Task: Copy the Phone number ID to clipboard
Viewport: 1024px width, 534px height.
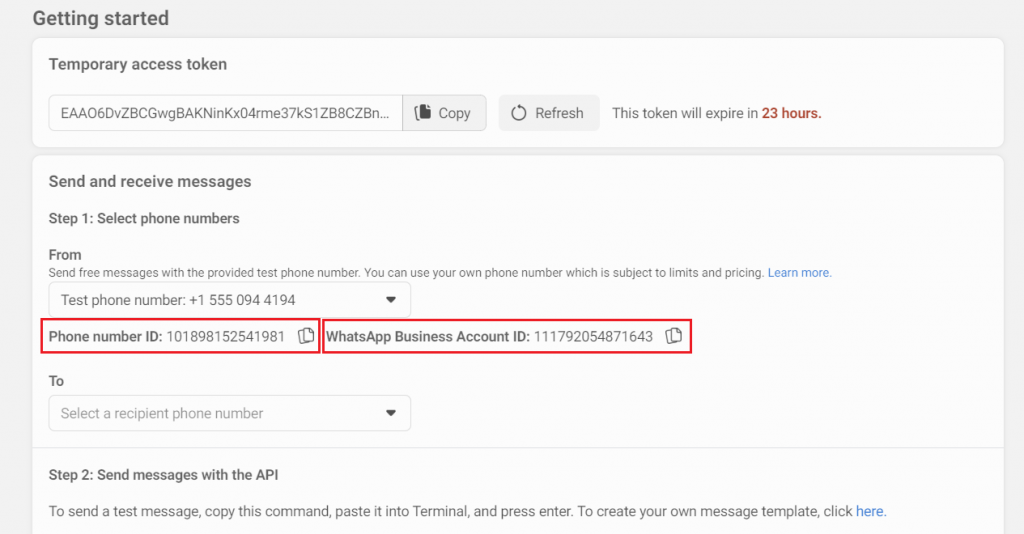Action: coord(306,336)
